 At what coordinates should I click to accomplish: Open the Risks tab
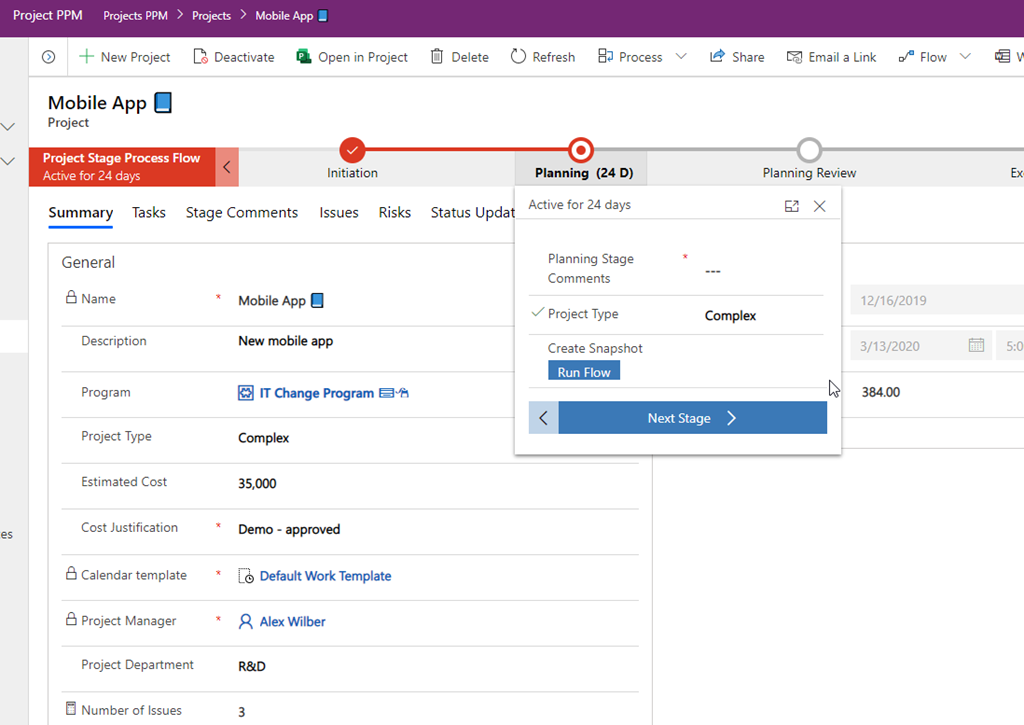point(394,212)
